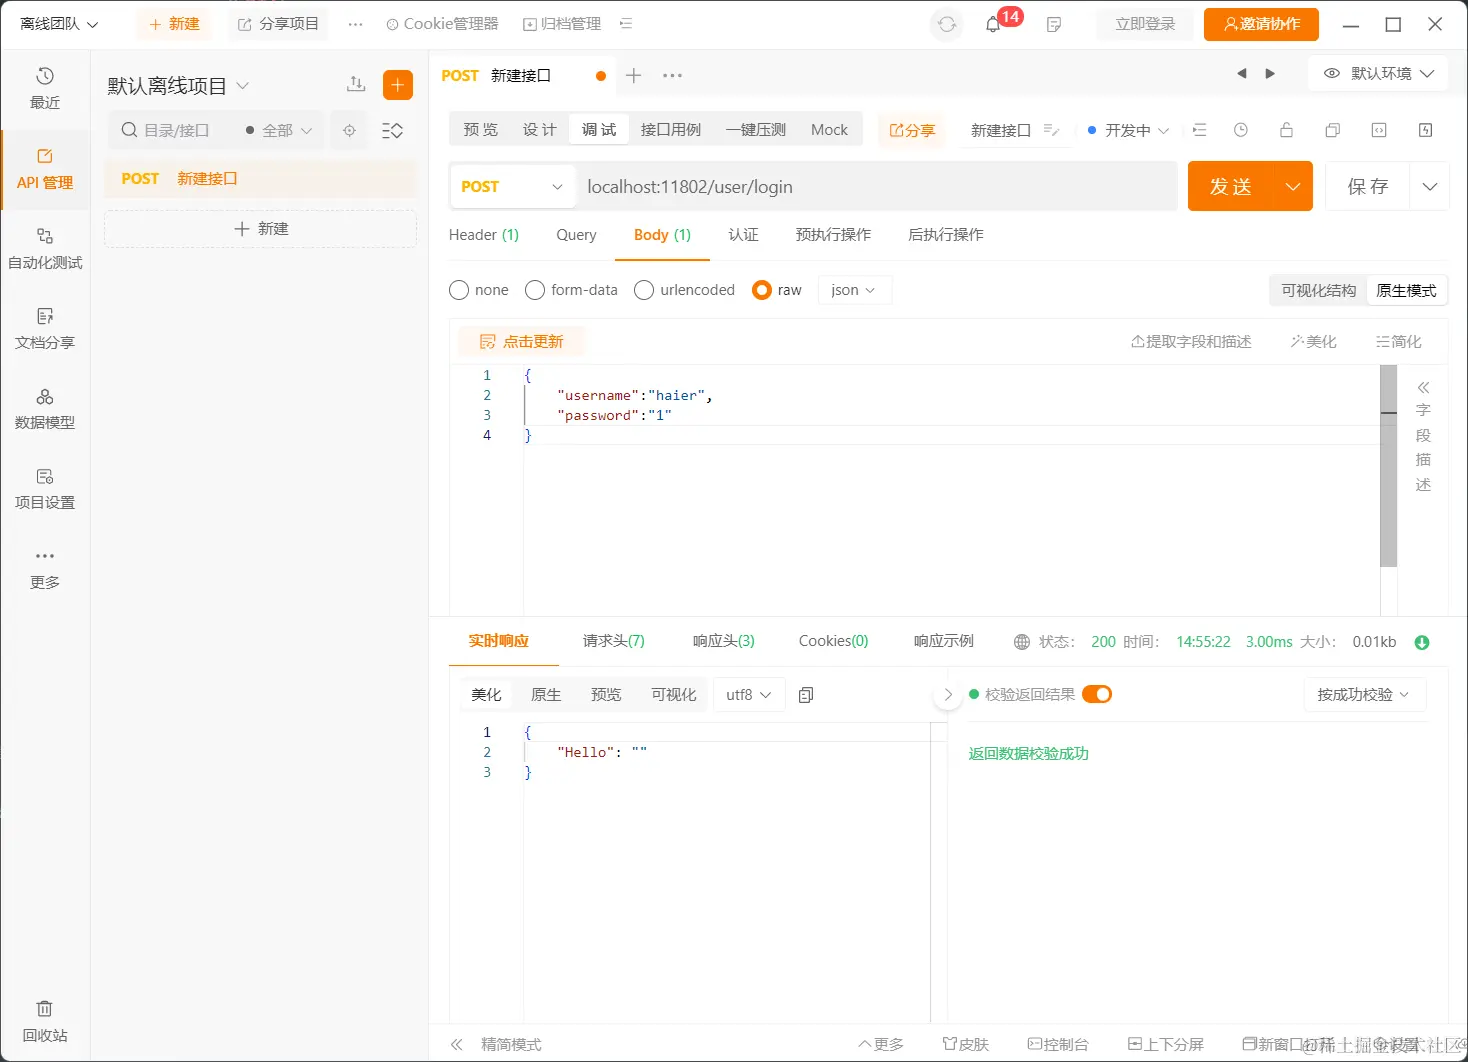Open the 开发中 status dropdown
Screen dimensions: 1468x1062
[1128, 130]
